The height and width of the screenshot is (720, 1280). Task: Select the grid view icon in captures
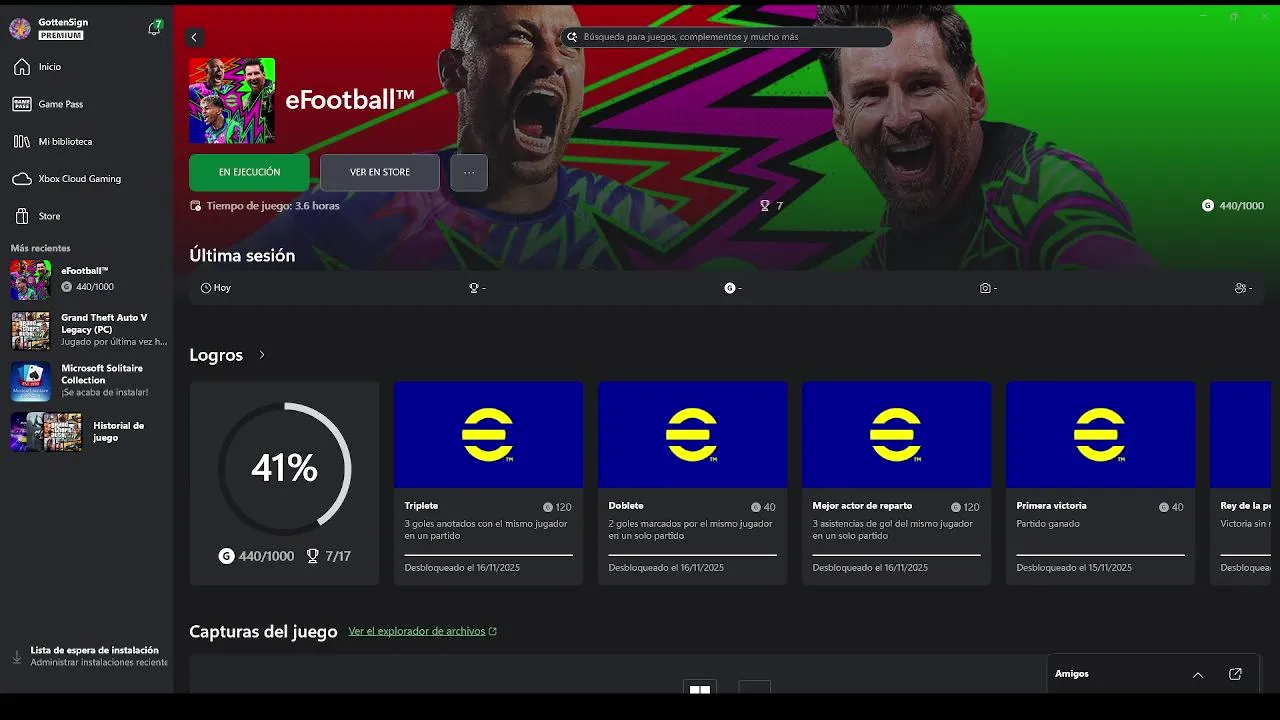[700, 688]
